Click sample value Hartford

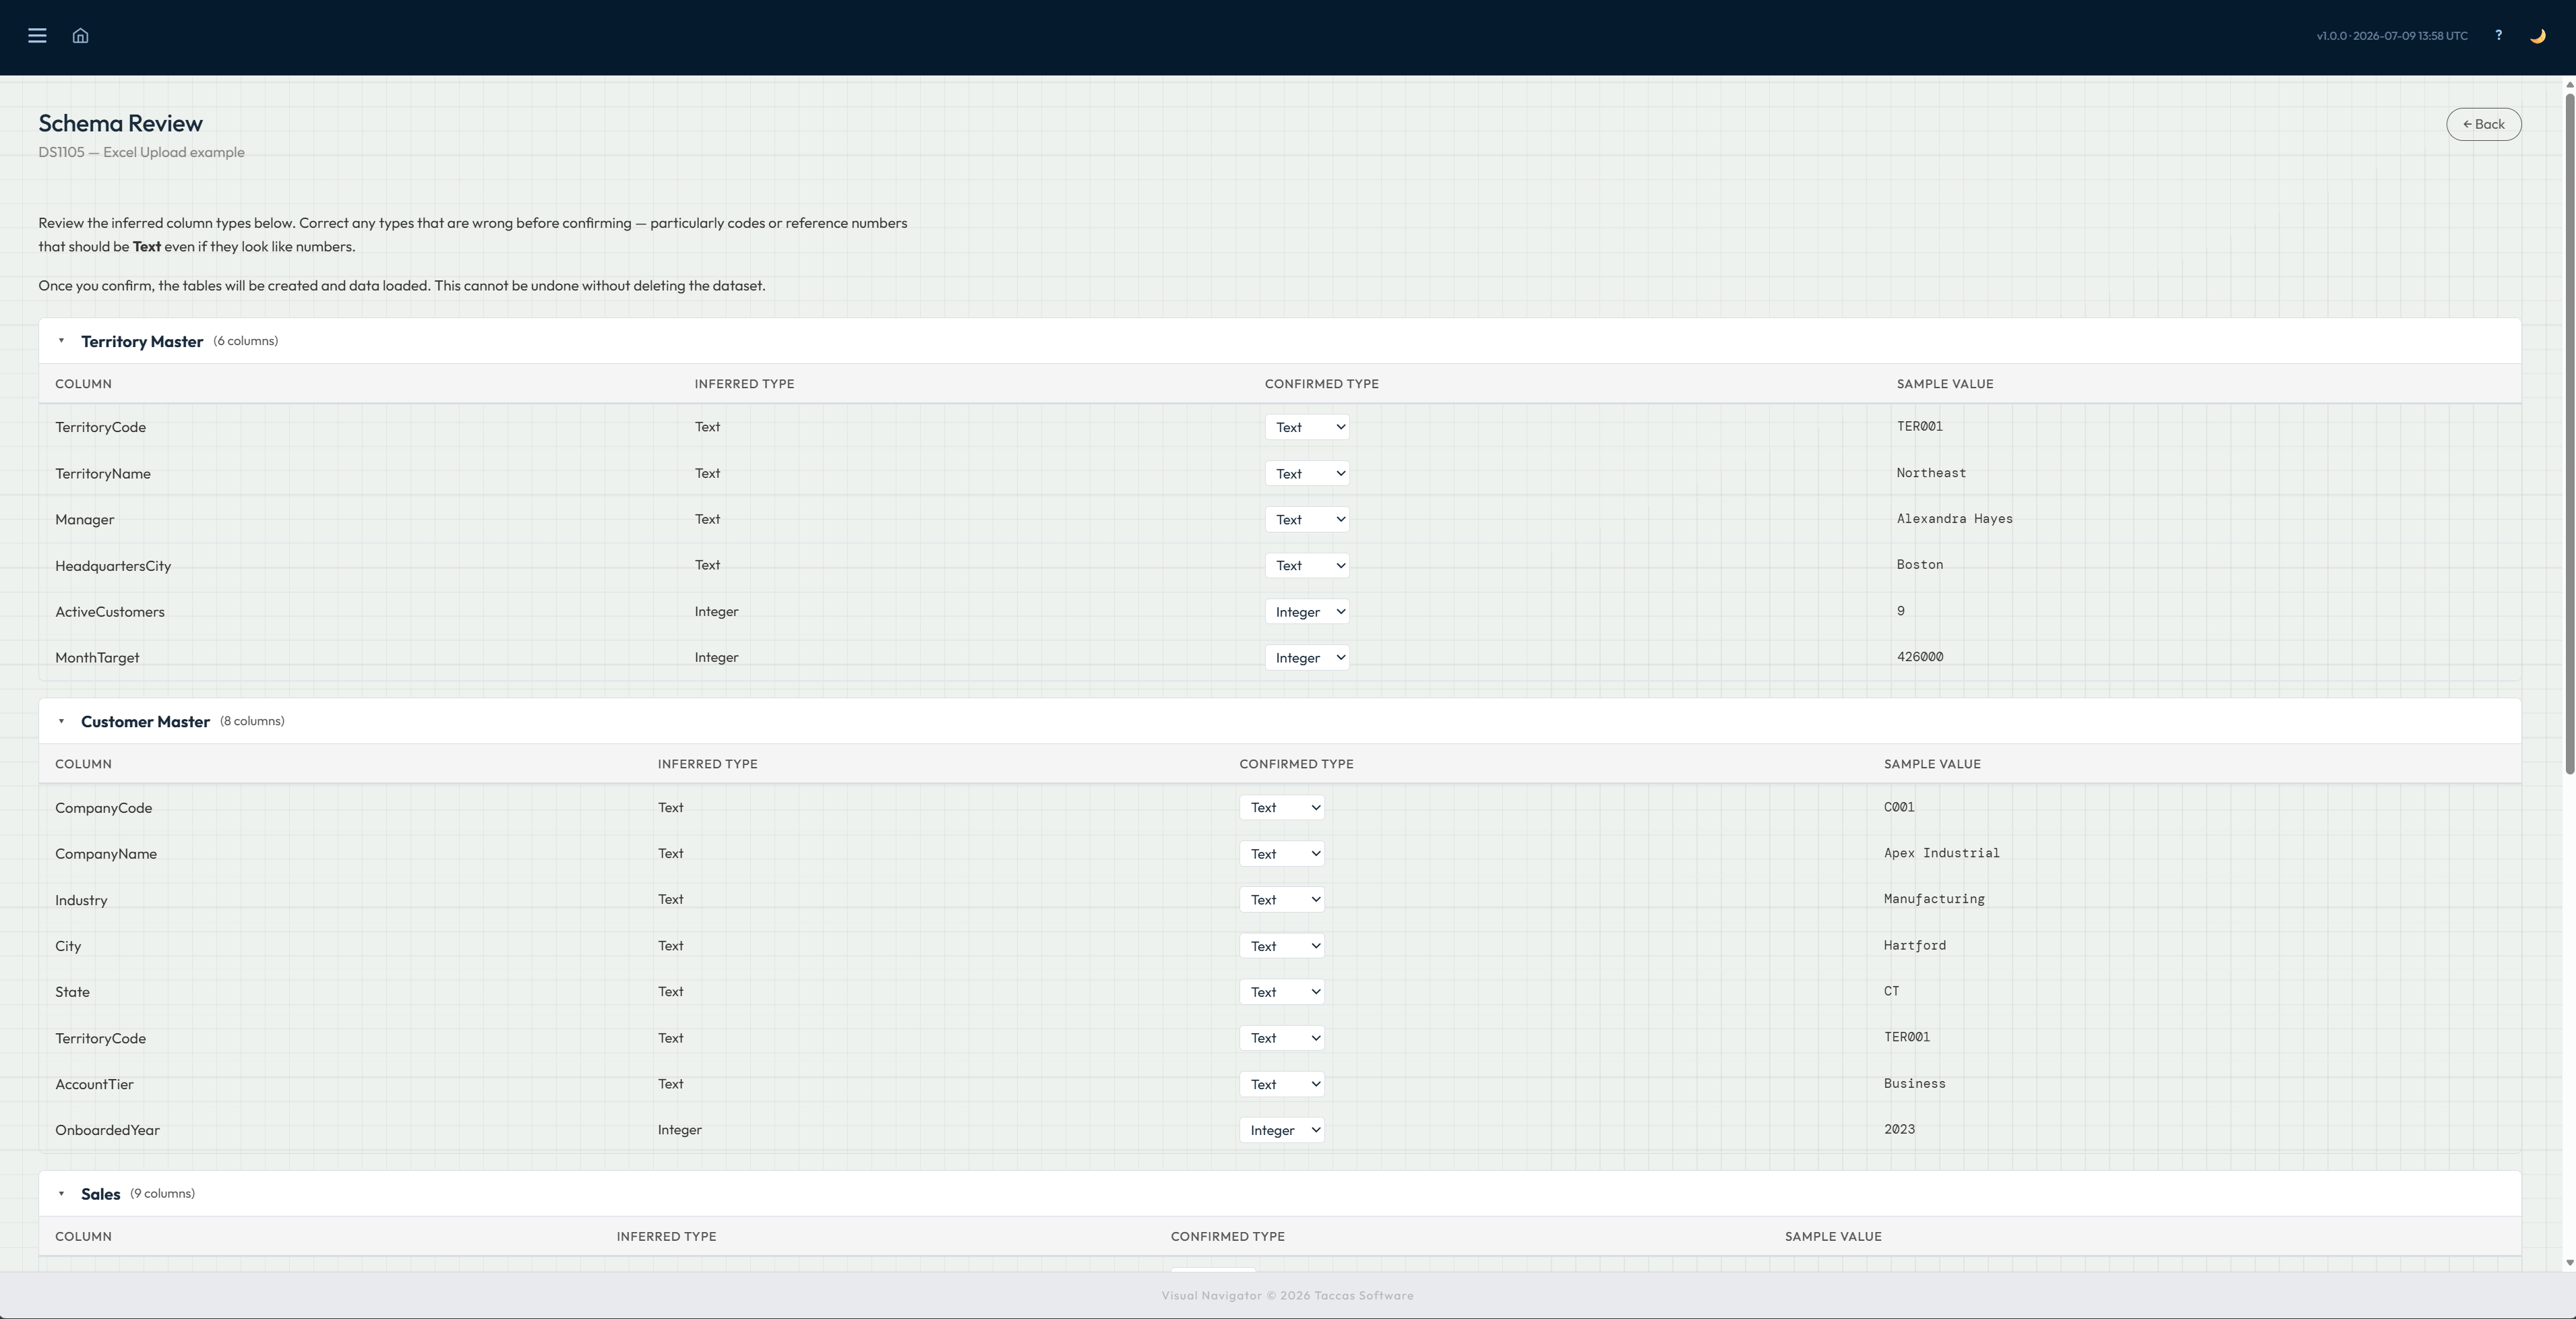tap(1914, 945)
